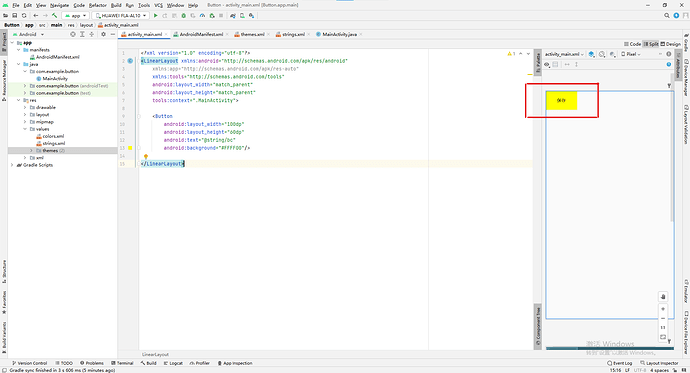Viewport: 690px width, 373px height.
Task: Click the Make Project hammer icon
Action: tap(55, 15)
